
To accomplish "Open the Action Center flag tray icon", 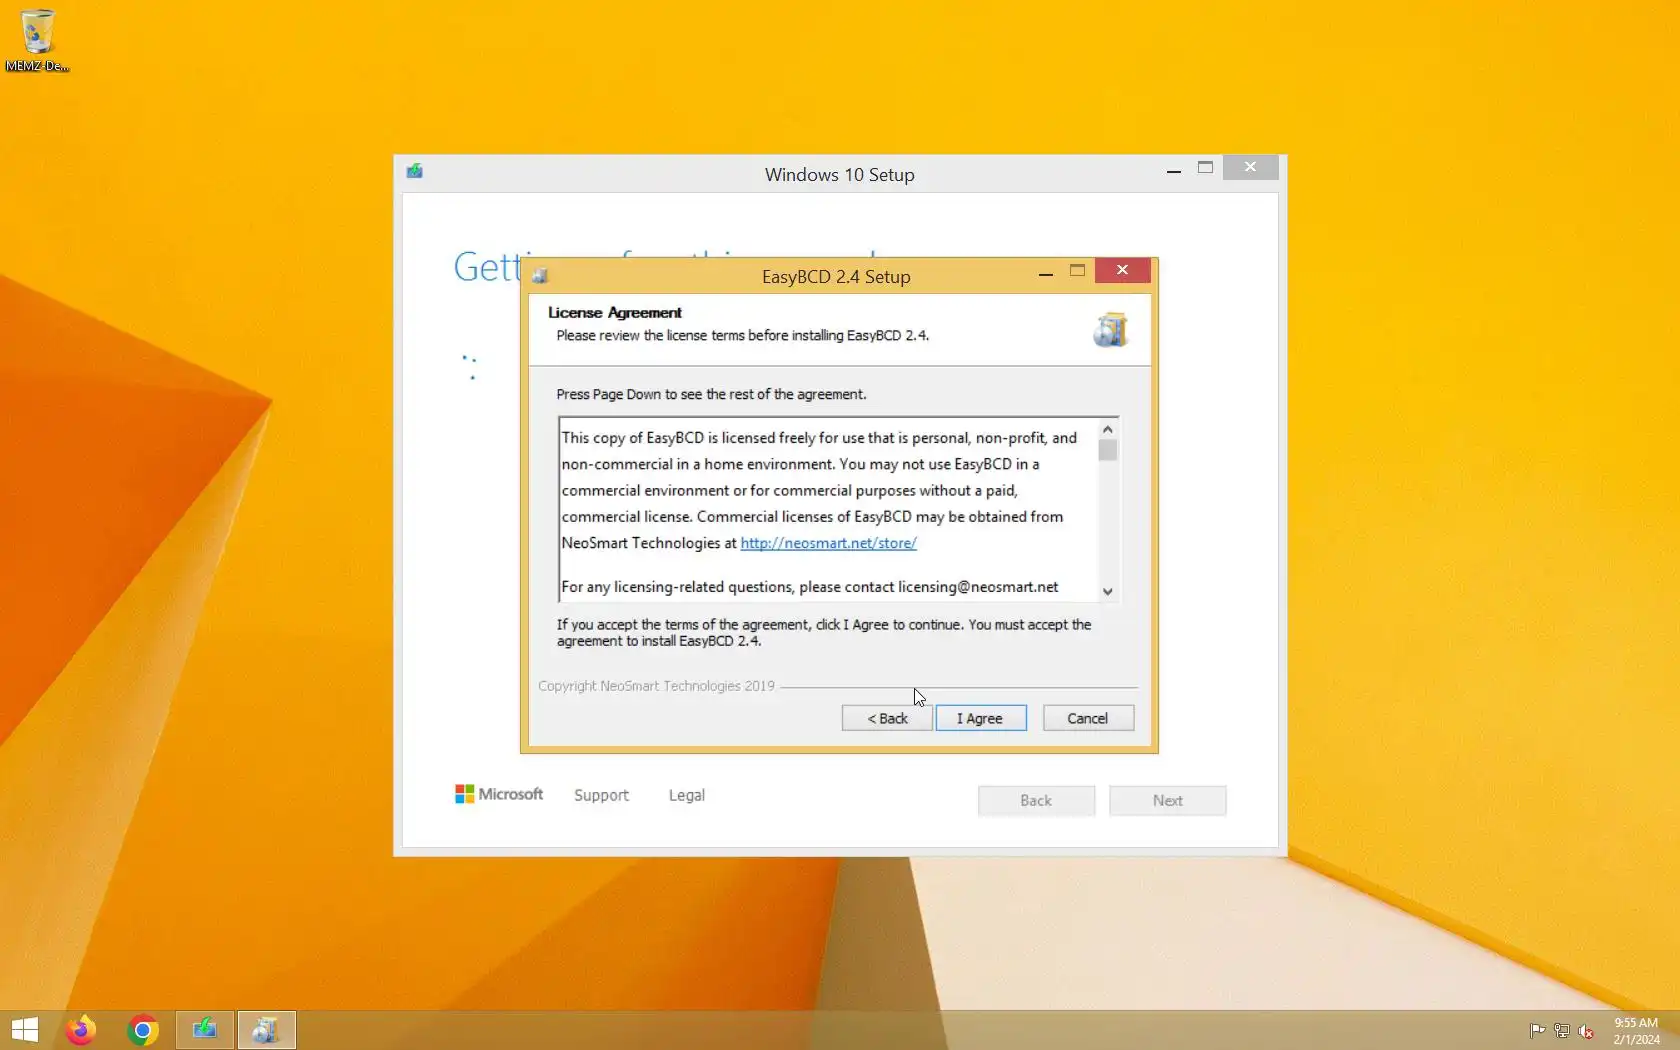I will pyautogui.click(x=1537, y=1031).
